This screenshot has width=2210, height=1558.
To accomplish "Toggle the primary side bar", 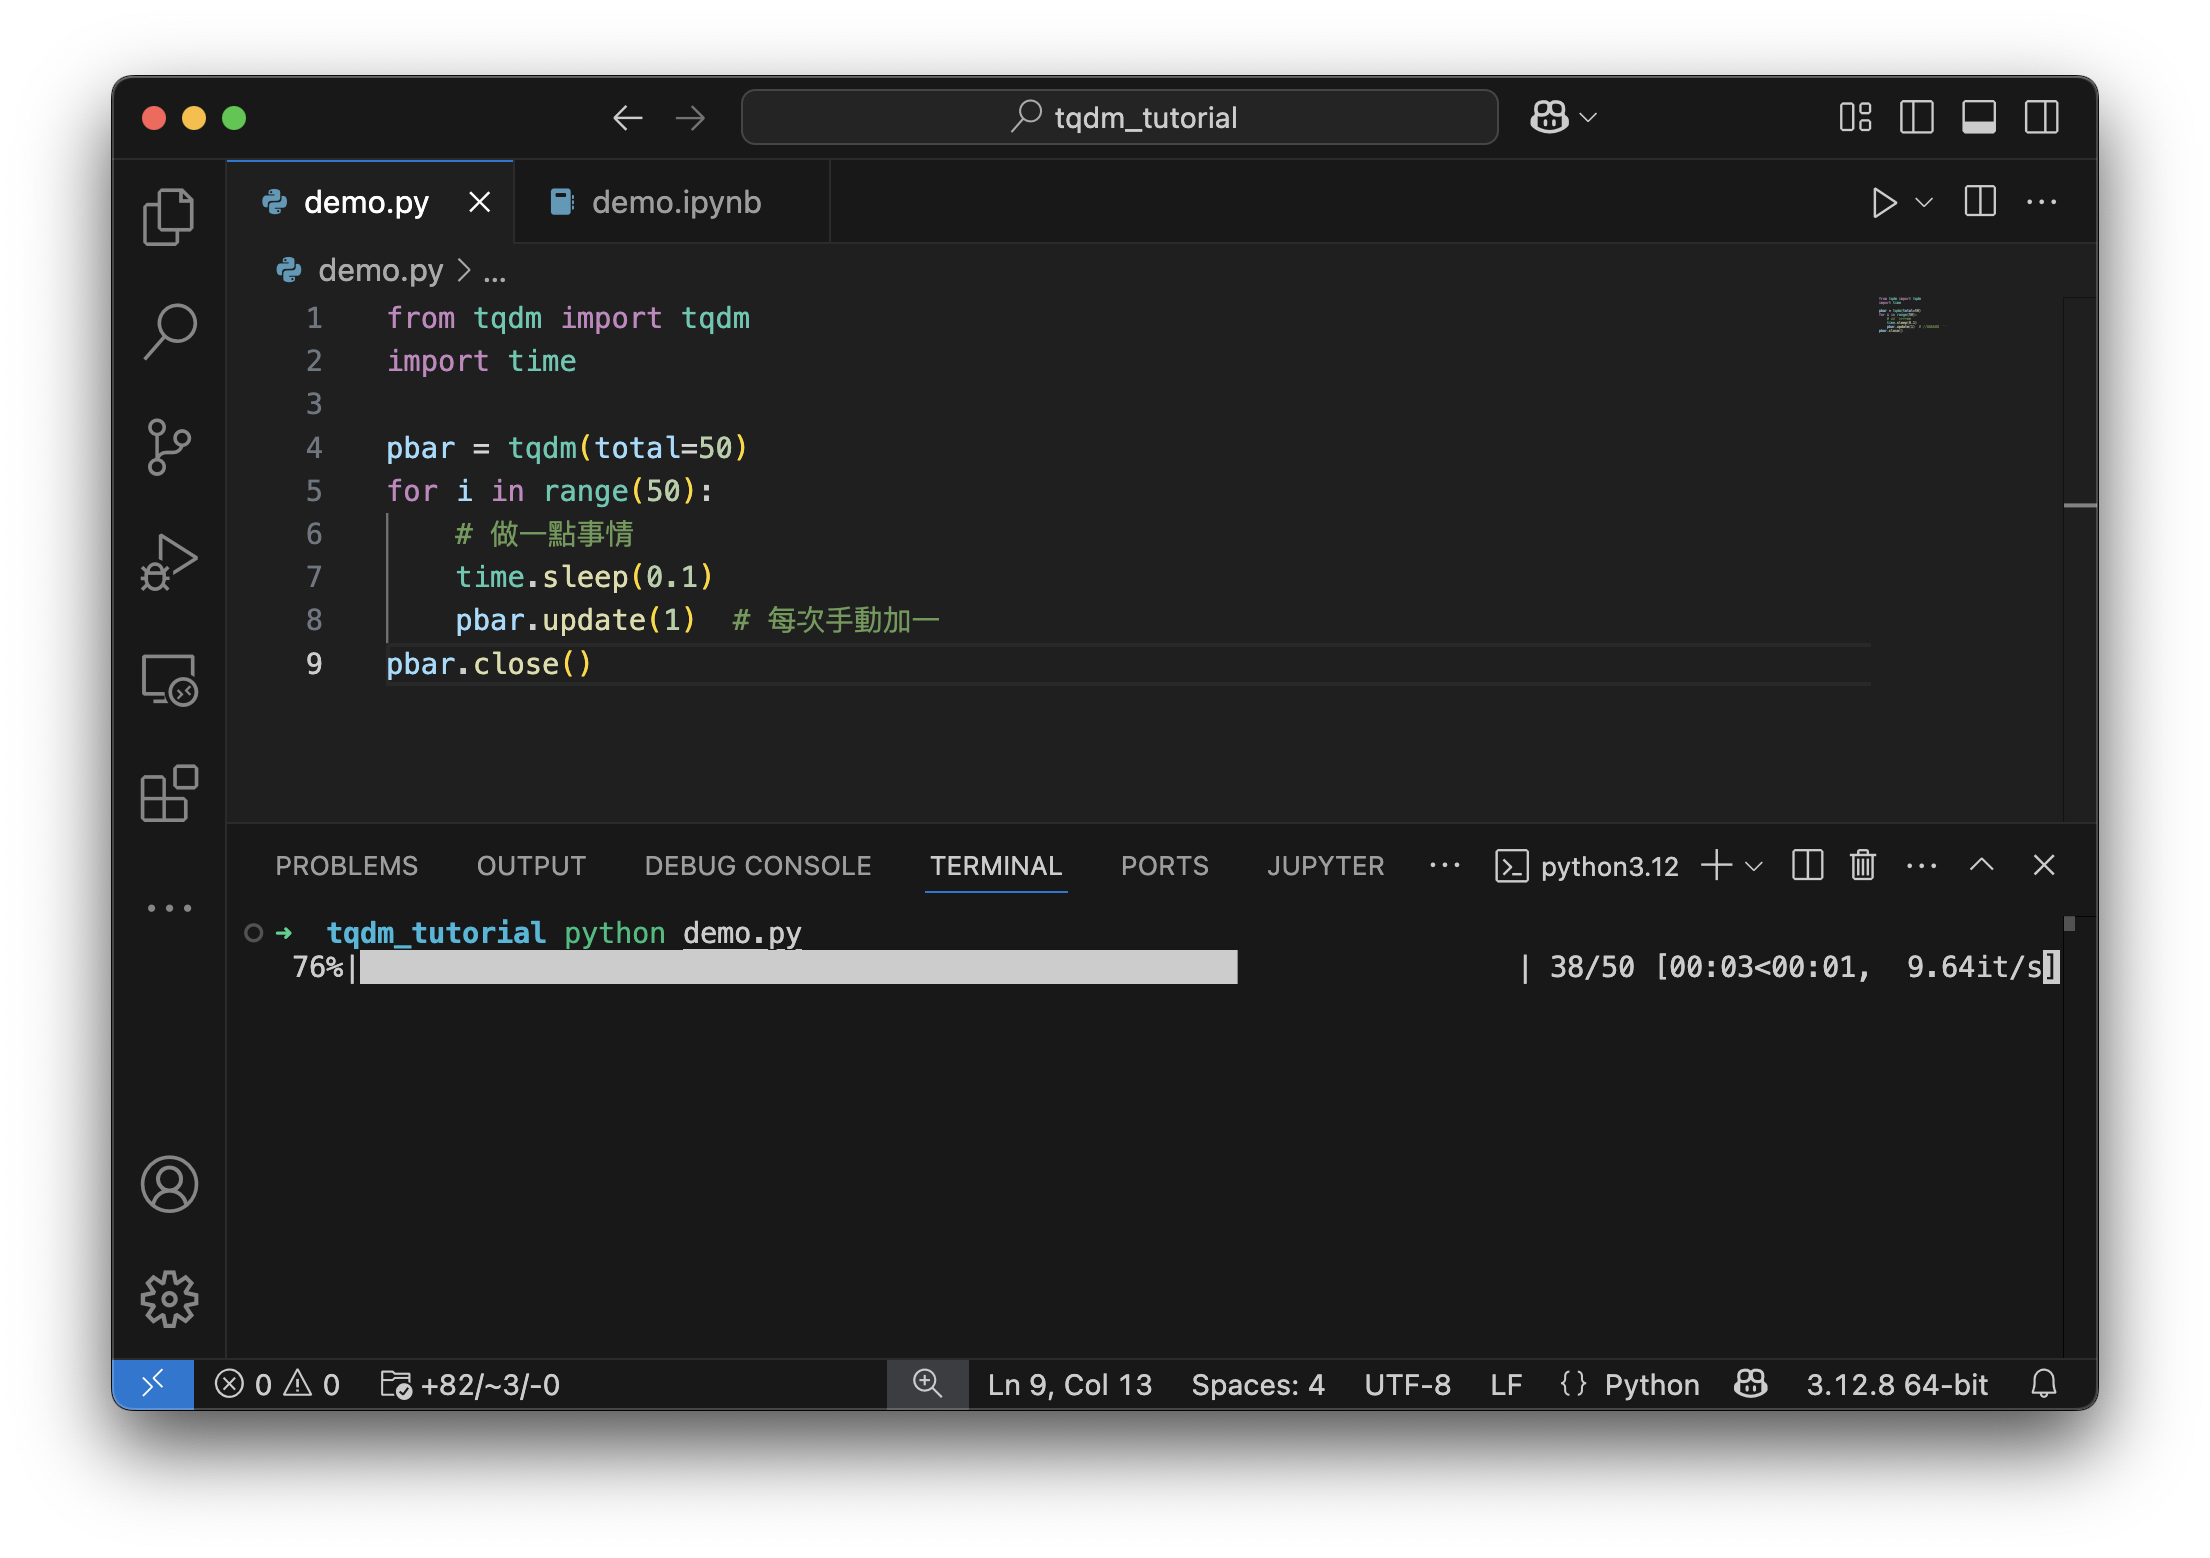I will pos(1916,117).
